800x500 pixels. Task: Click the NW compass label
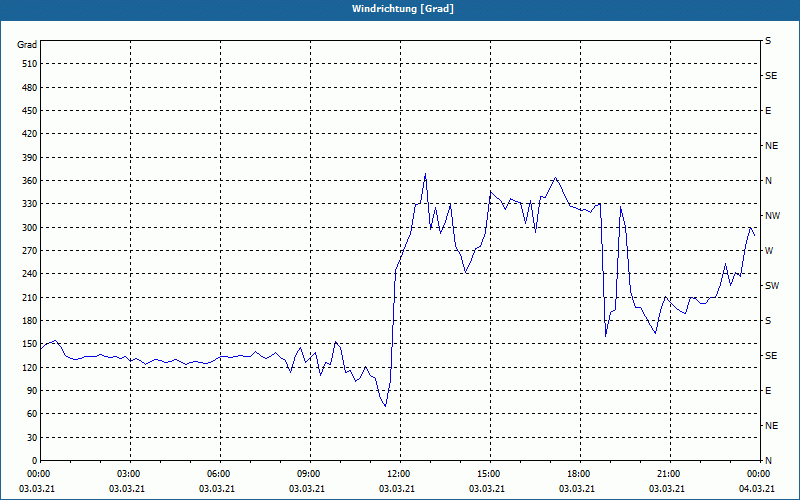[772, 216]
